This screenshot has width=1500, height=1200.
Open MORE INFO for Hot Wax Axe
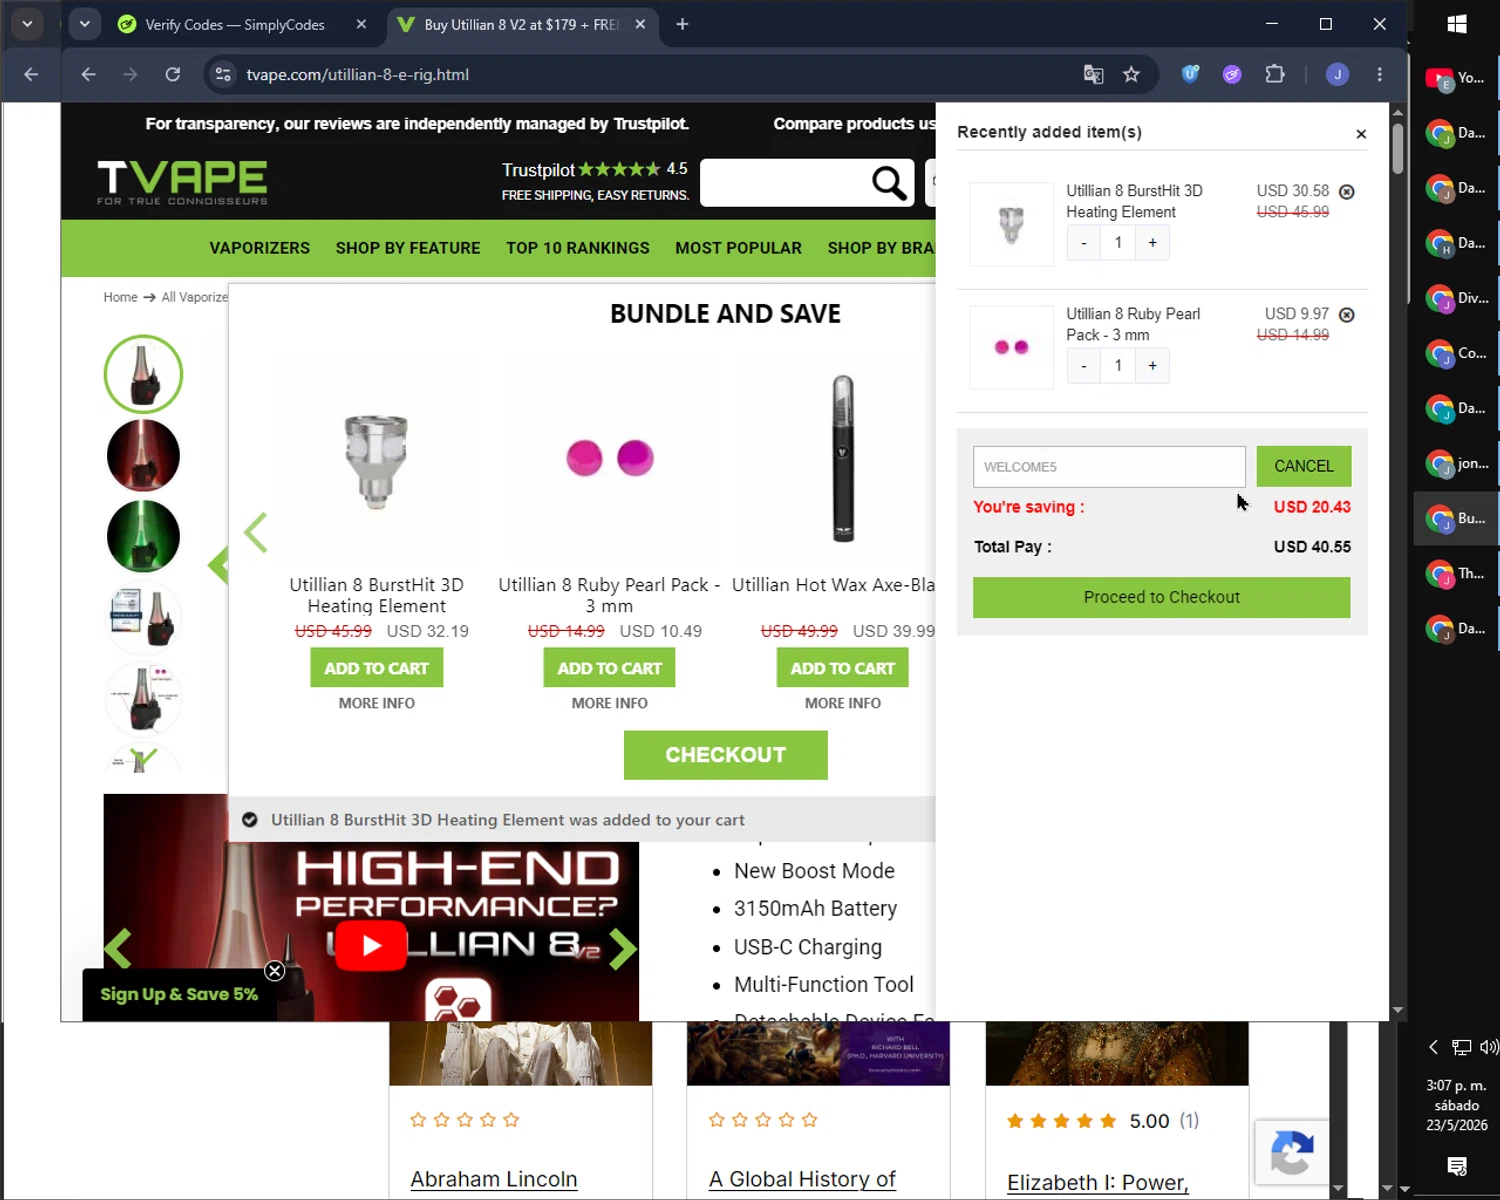pos(843,703)
